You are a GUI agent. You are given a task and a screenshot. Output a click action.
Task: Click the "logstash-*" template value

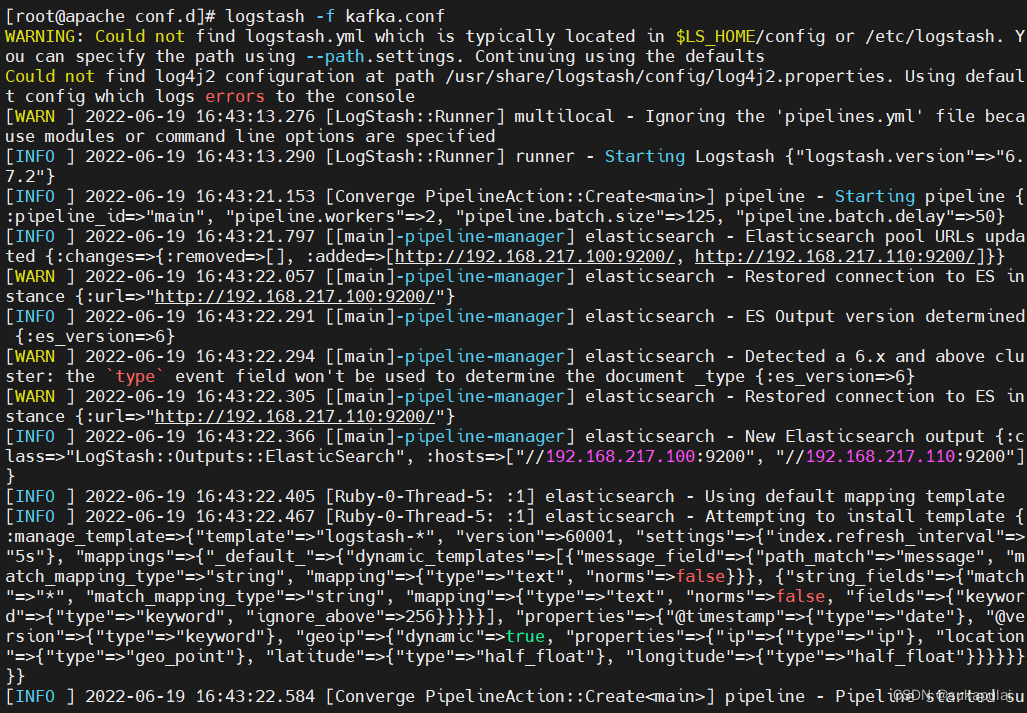point(375,536)
